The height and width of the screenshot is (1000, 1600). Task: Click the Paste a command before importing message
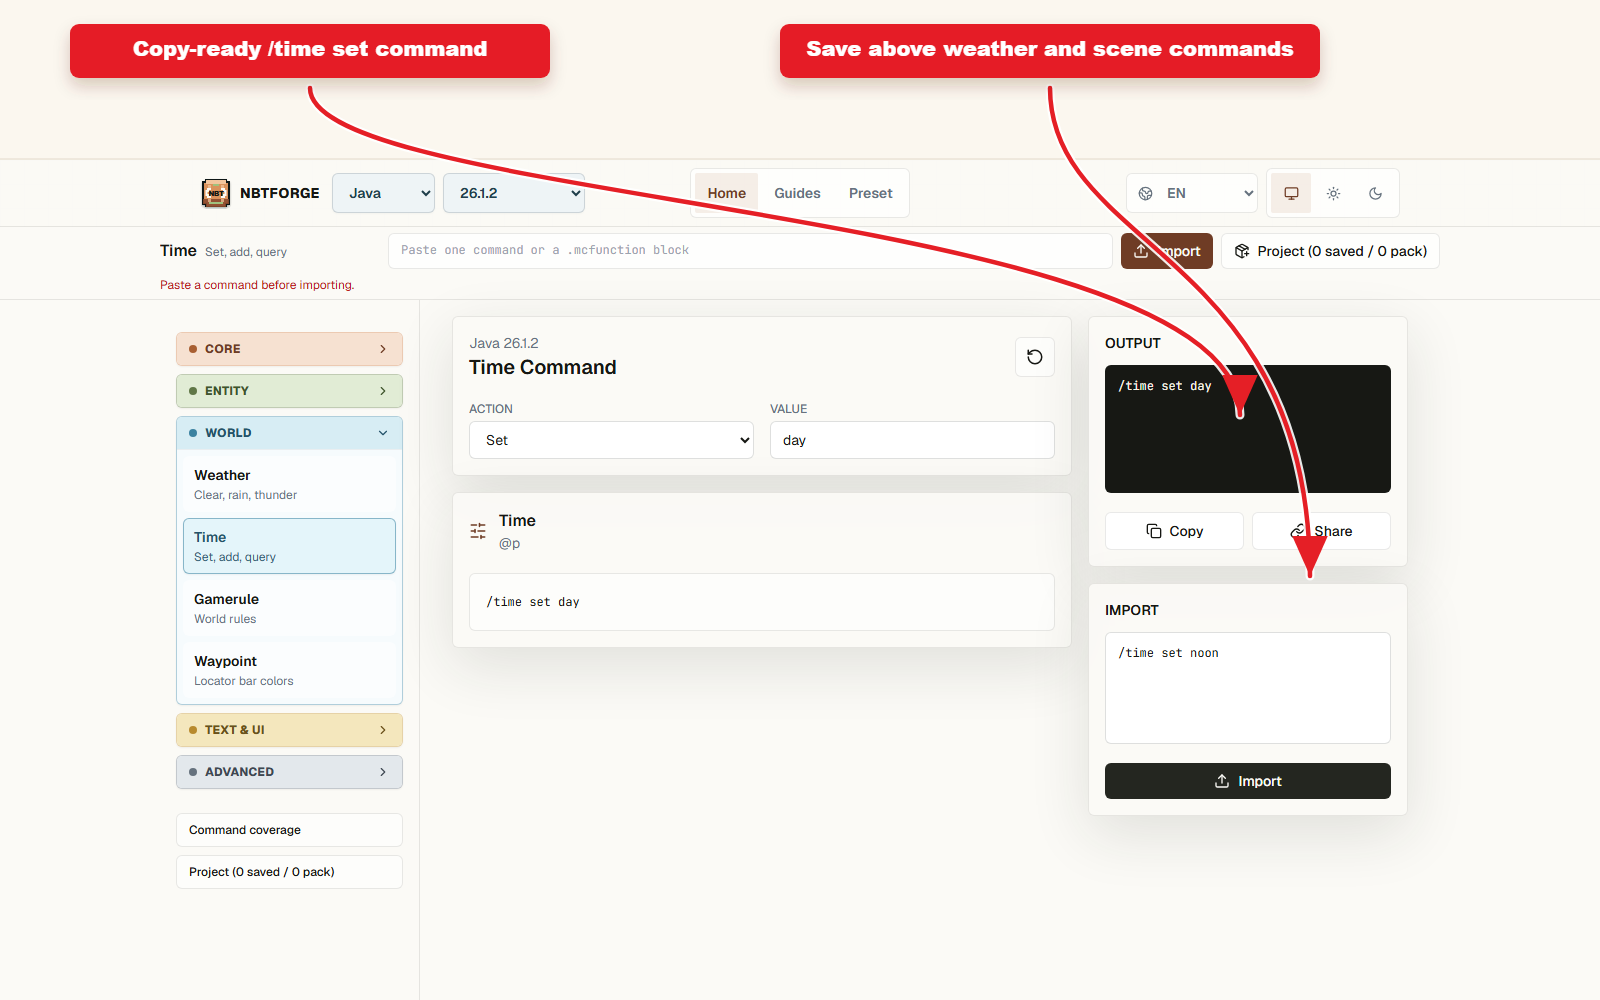pos(257,285)
